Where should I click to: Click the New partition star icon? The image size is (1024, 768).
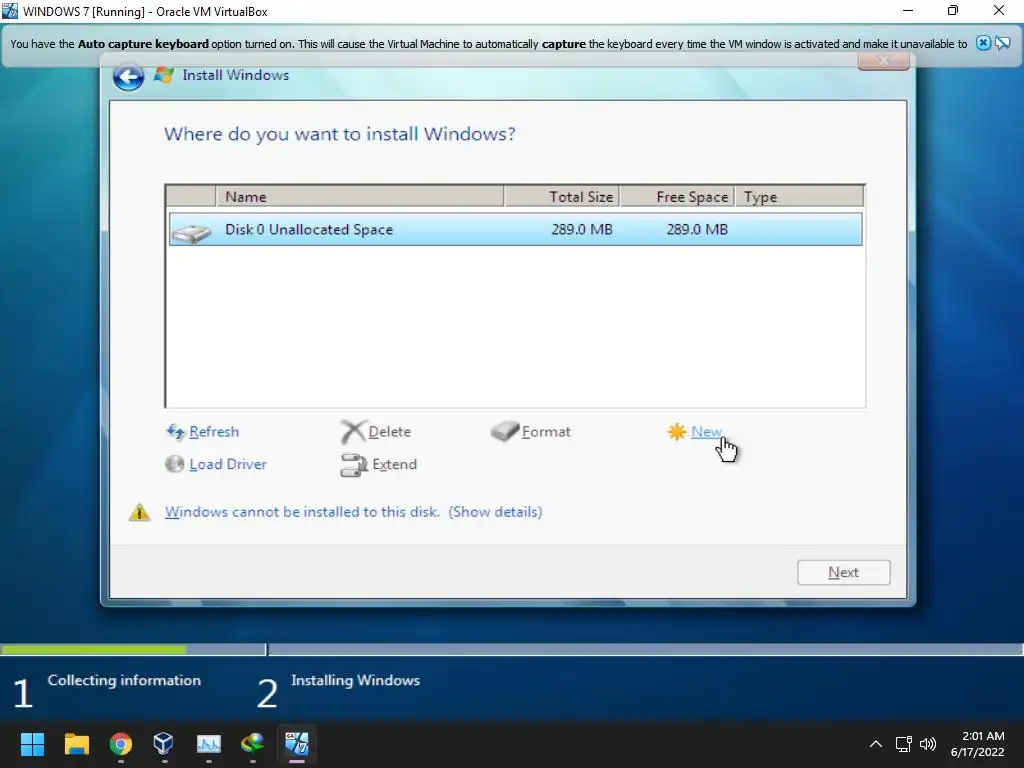tap(677, 432)
